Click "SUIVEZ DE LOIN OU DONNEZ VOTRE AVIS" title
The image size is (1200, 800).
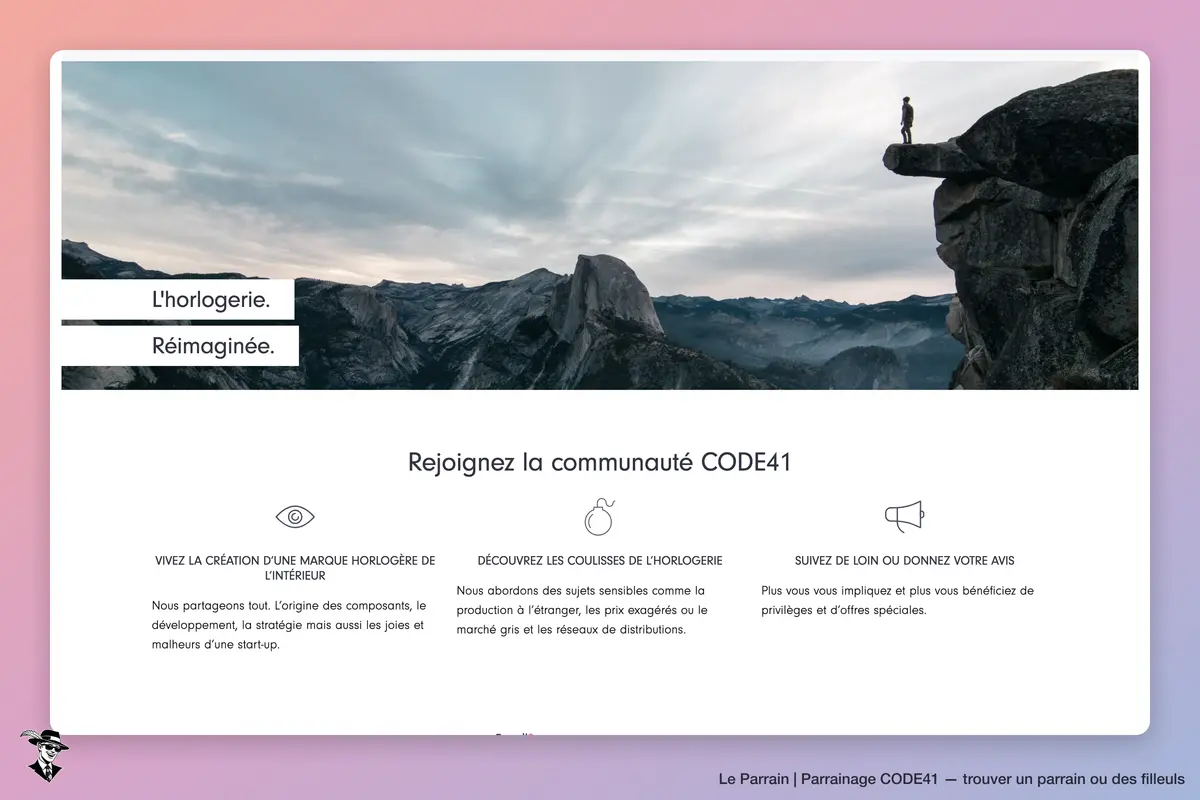point(905,561)
